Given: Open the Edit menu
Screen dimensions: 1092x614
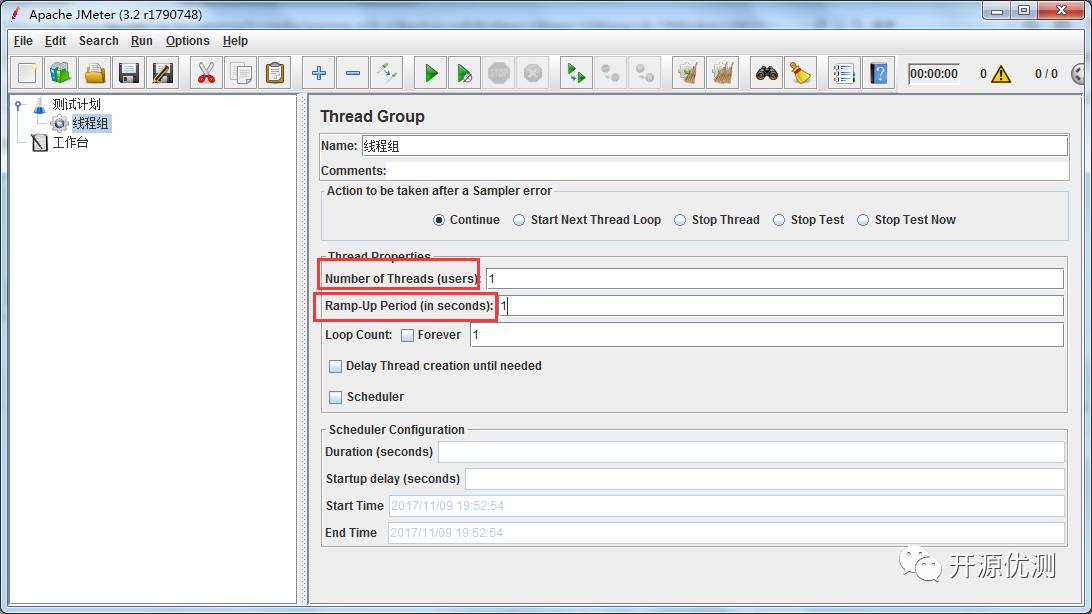Looking at the screenshot, I should pos(55,41).
